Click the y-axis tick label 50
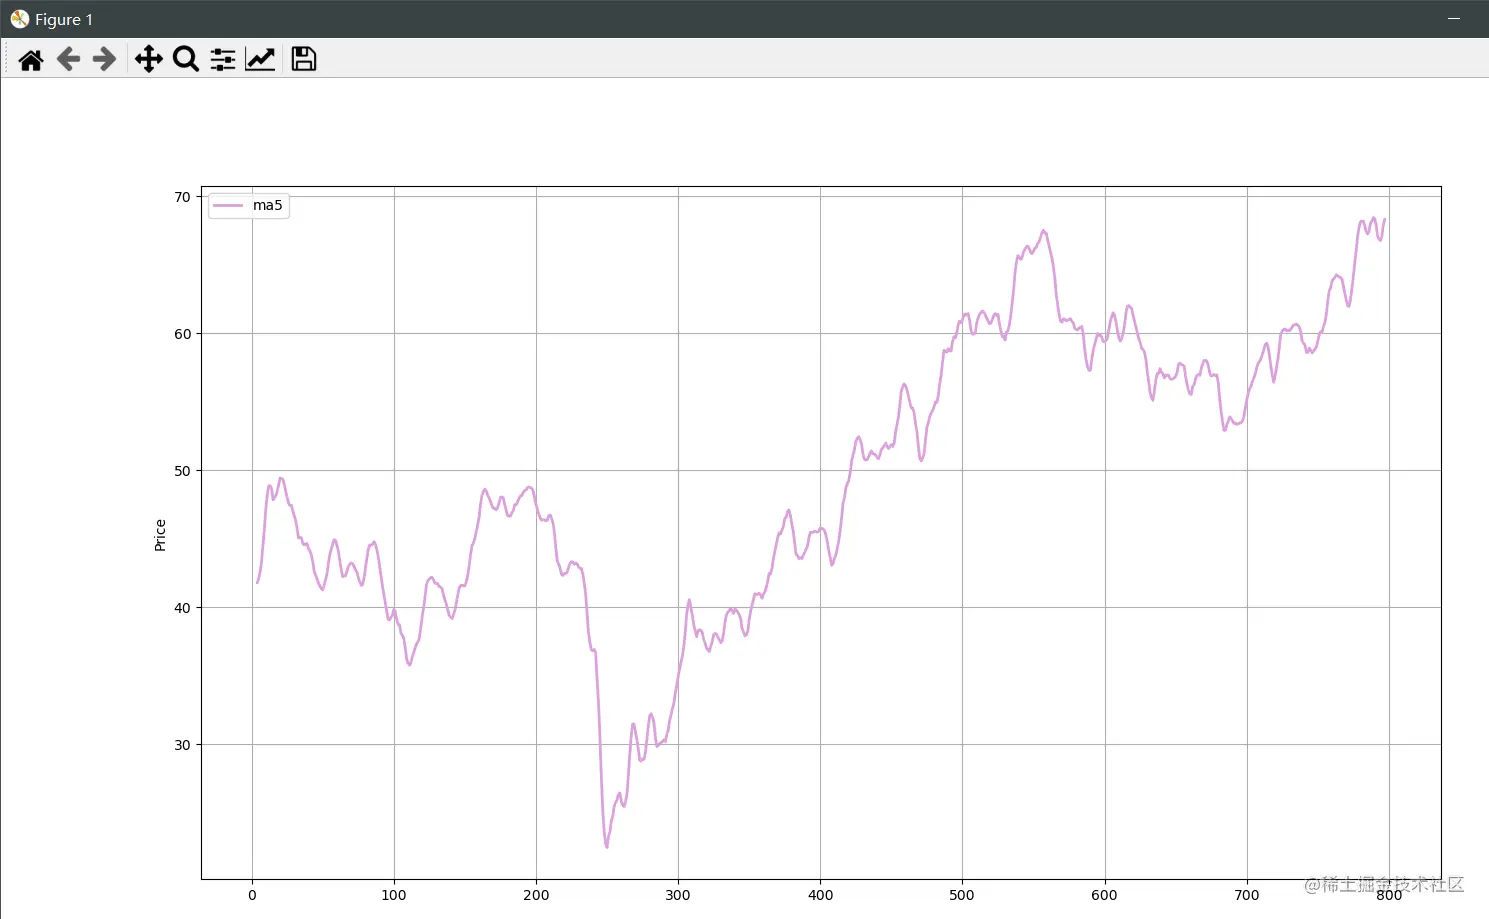 pyautogui.click(x=182, y=471)
